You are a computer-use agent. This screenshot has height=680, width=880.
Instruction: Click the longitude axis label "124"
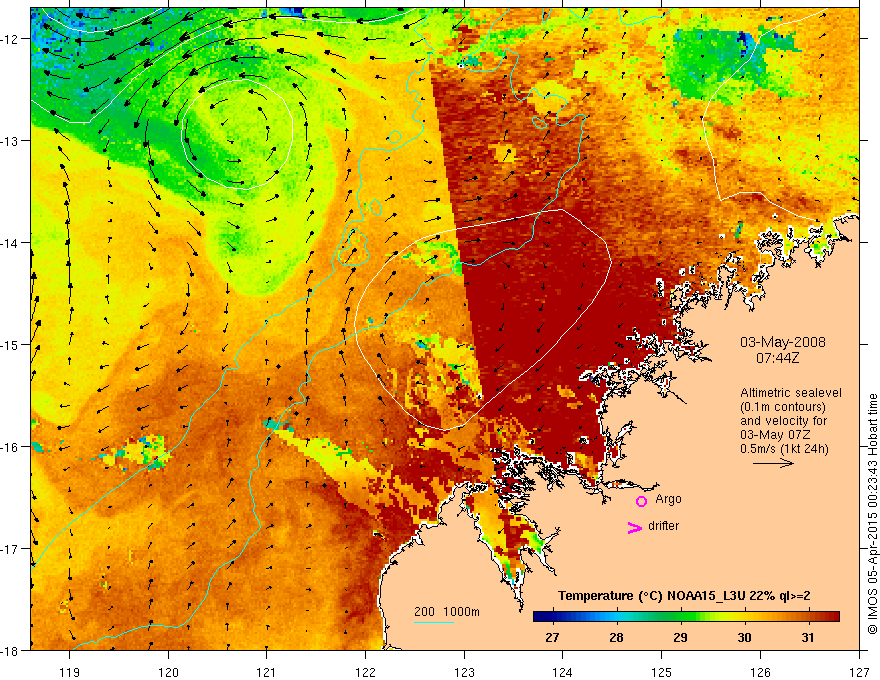(563, 672)
